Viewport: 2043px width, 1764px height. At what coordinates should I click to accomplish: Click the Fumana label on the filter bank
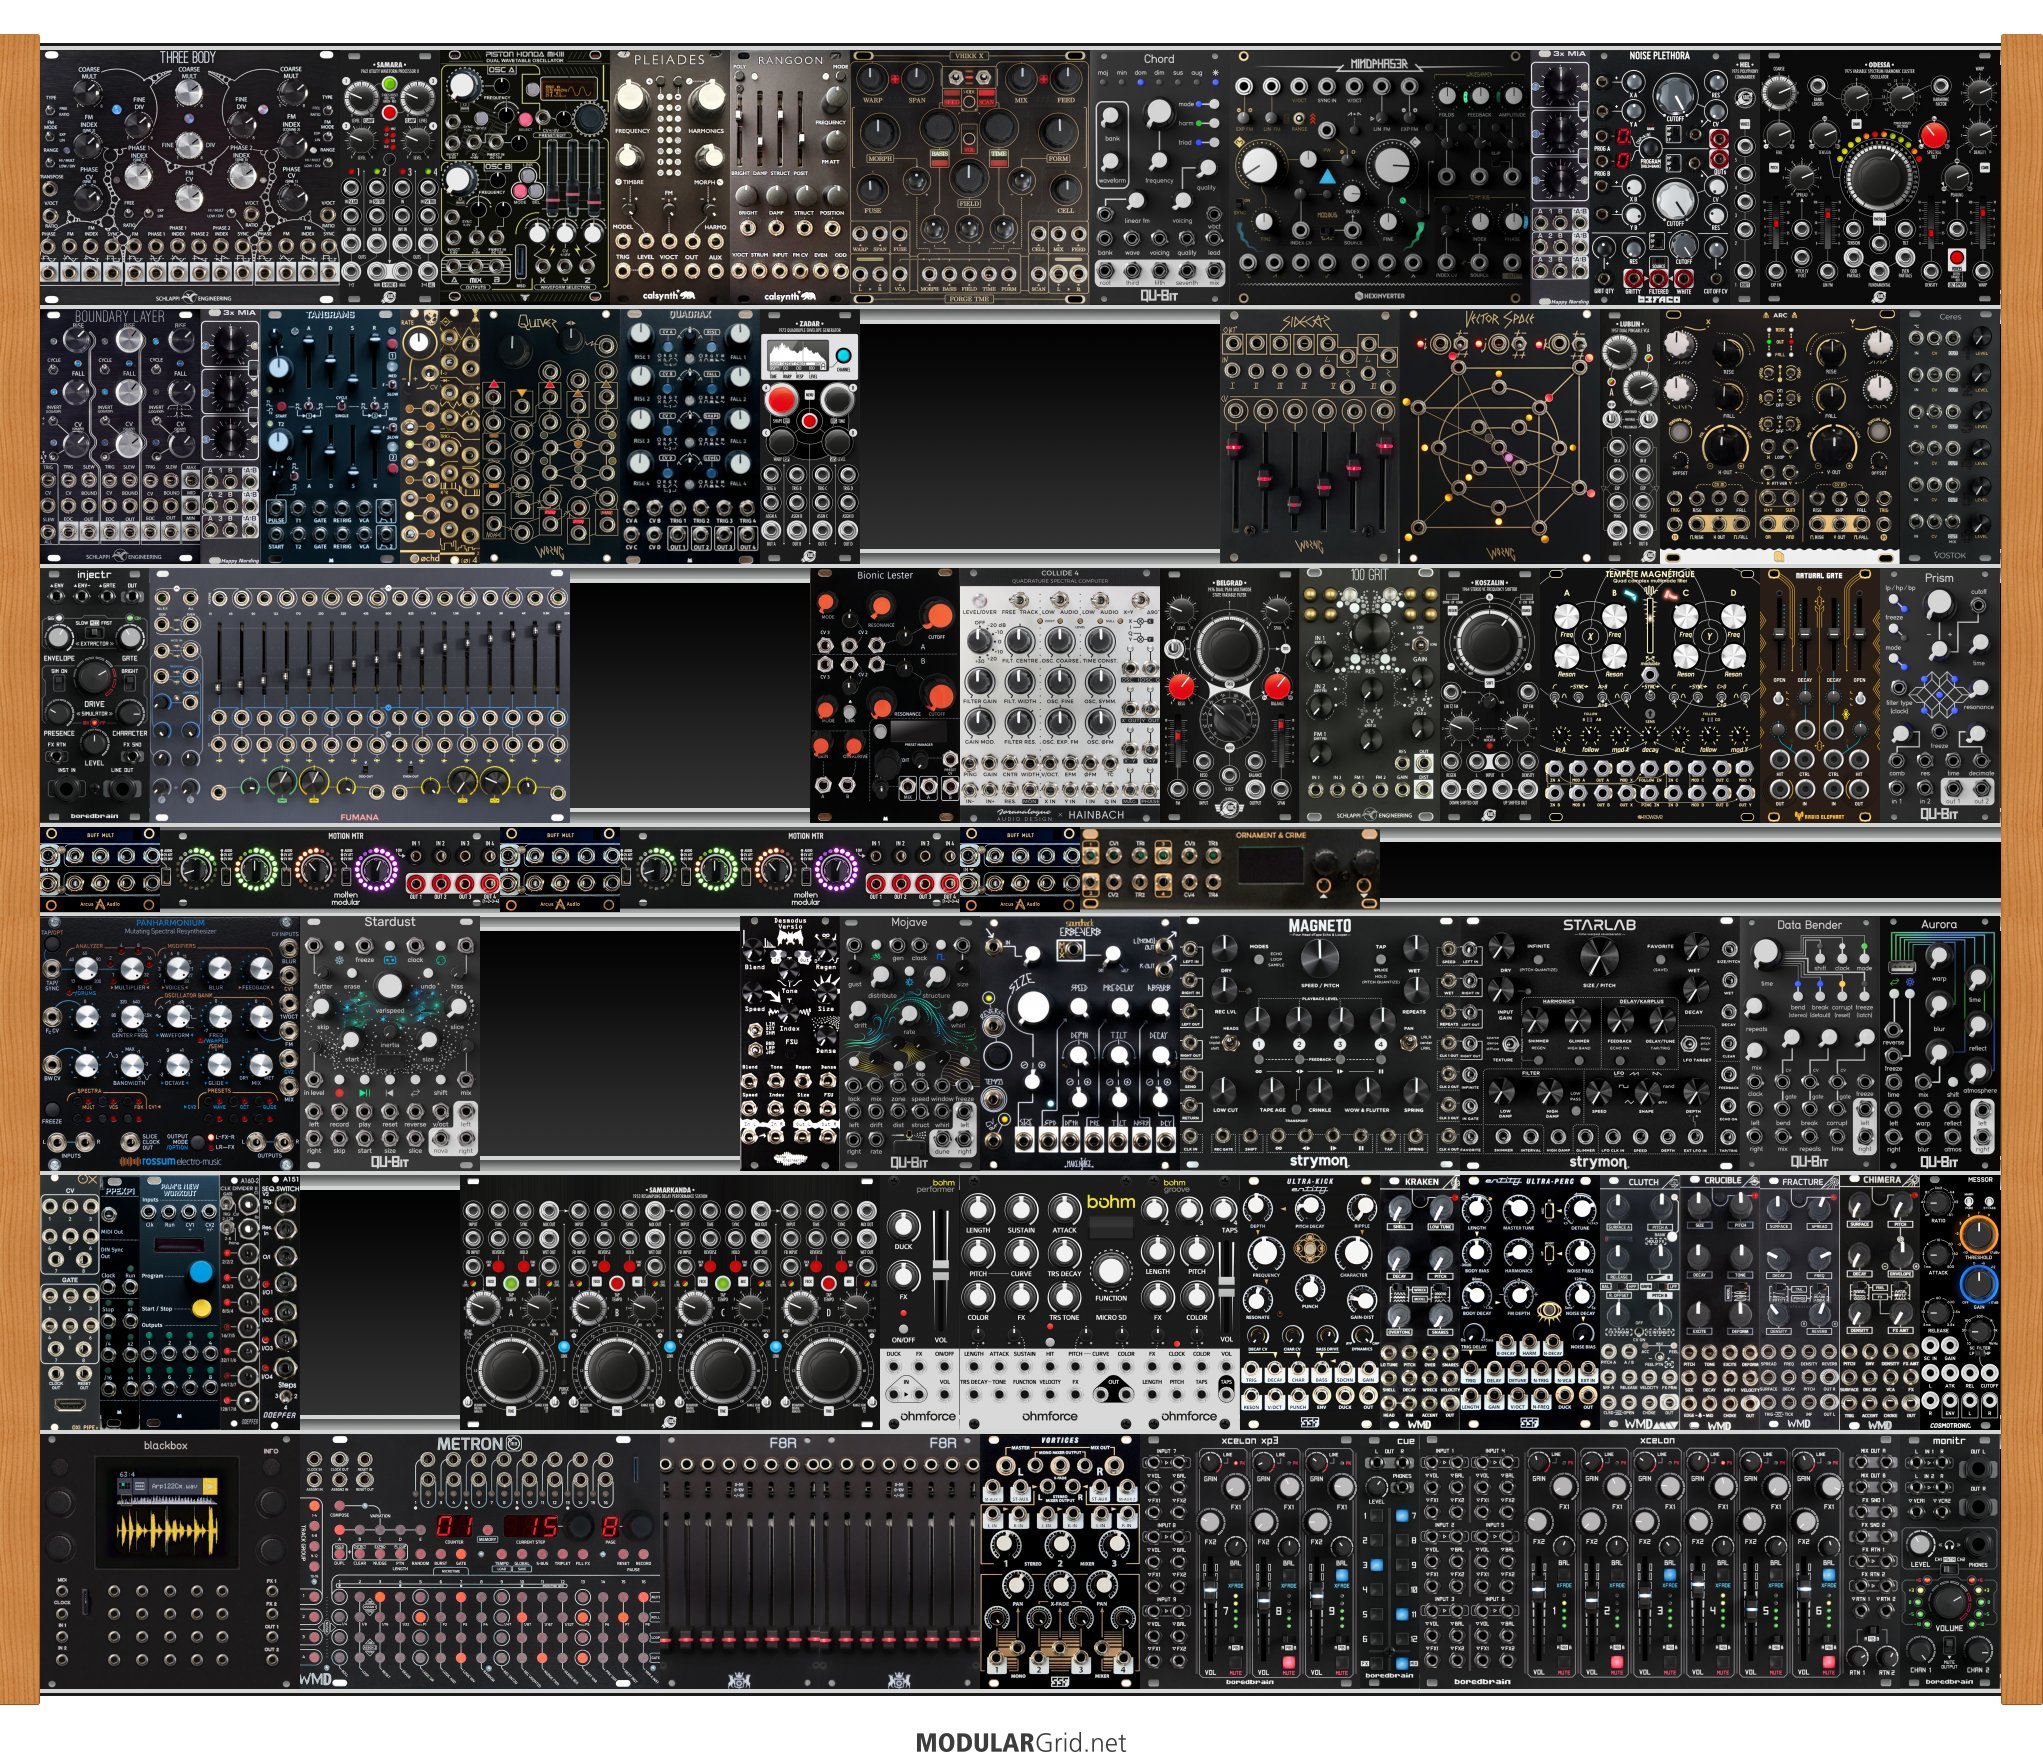(359, 816)
